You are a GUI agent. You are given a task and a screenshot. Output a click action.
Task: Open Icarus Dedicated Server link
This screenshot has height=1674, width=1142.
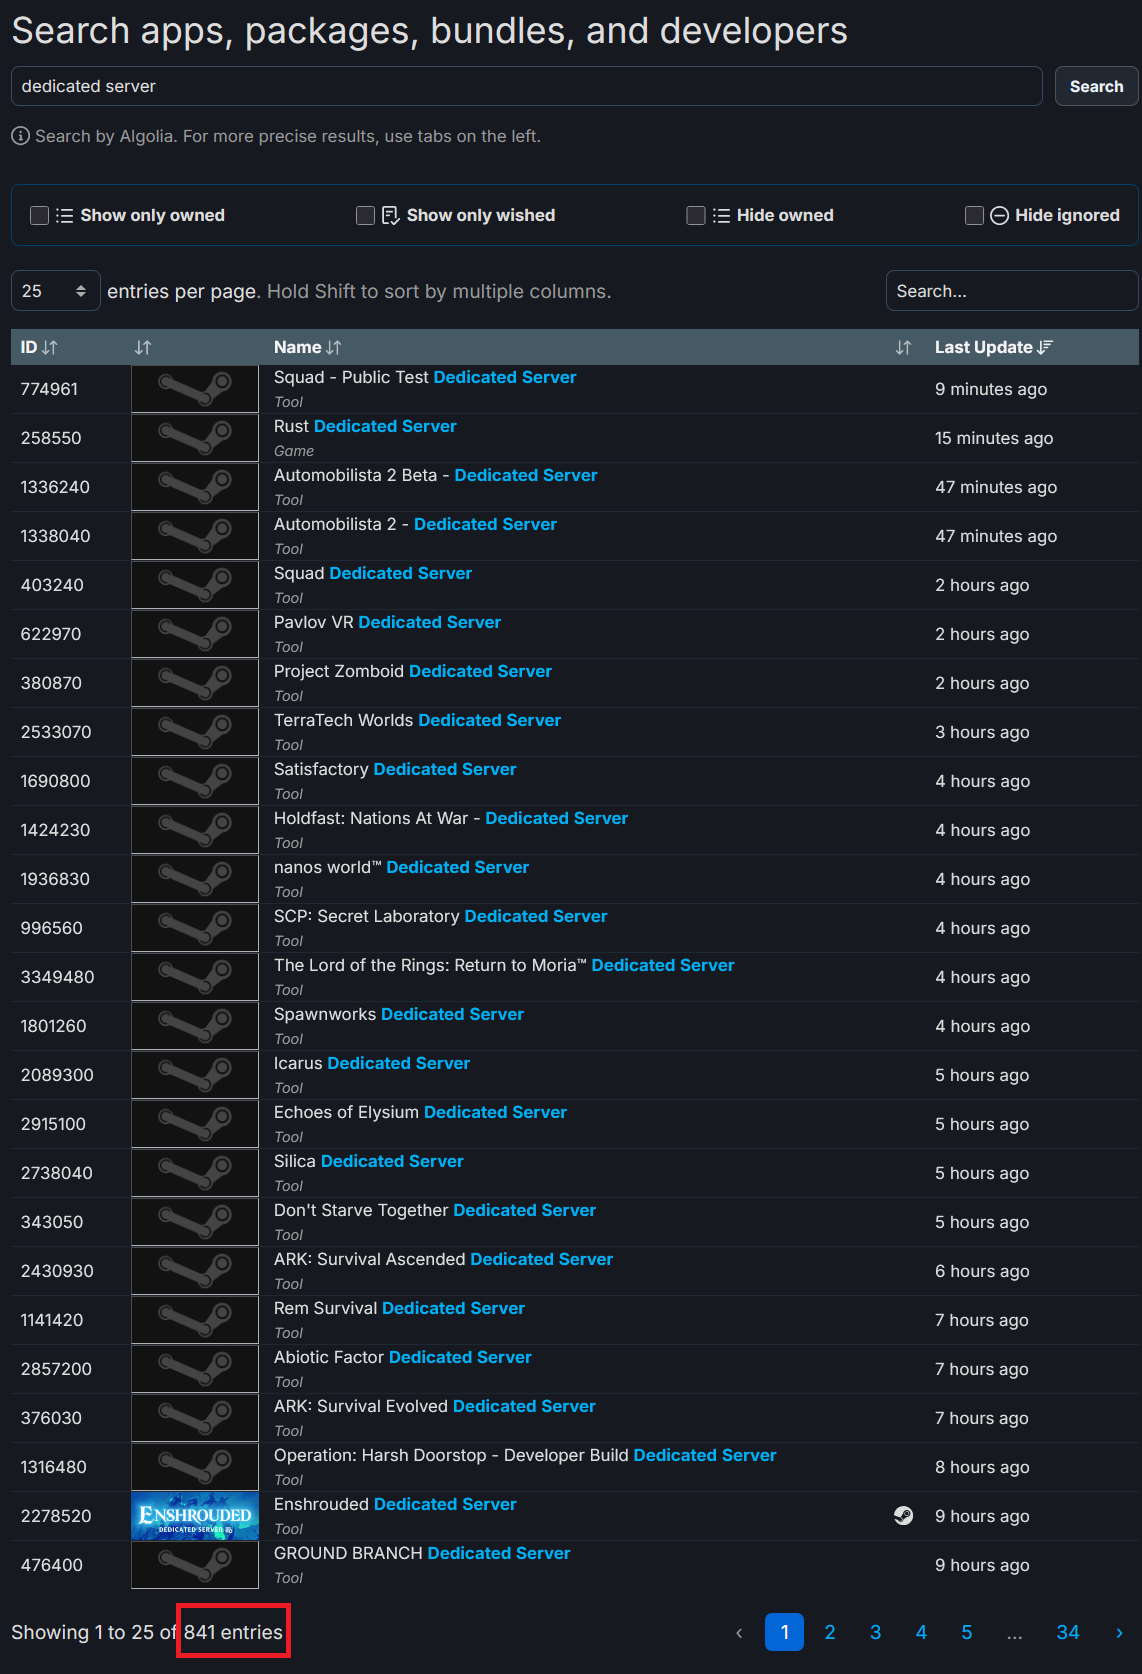click(372, 1063)
